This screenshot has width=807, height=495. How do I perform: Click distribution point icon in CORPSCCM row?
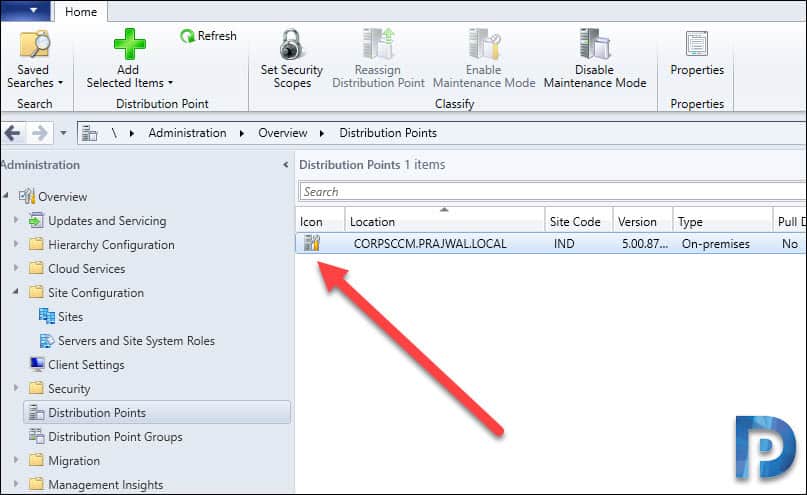pos(312,243)
